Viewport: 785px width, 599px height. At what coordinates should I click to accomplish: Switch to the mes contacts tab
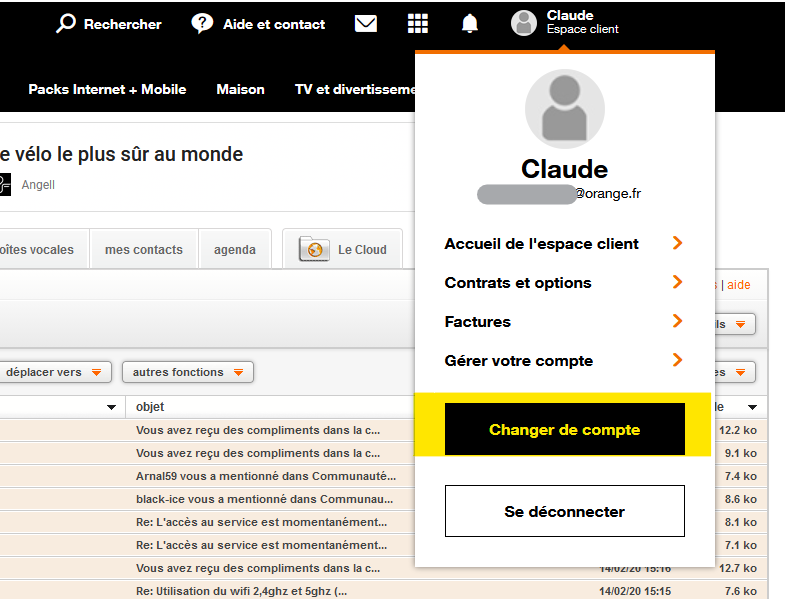(x=144, y=249)
